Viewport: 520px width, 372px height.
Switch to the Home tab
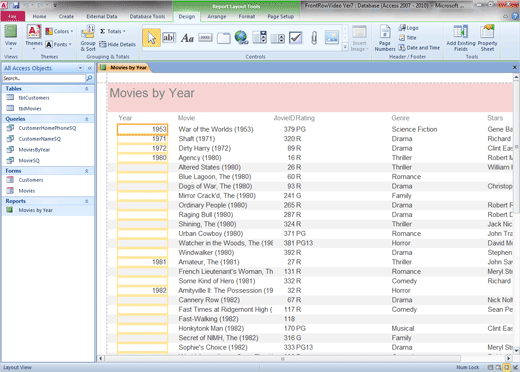39,16
